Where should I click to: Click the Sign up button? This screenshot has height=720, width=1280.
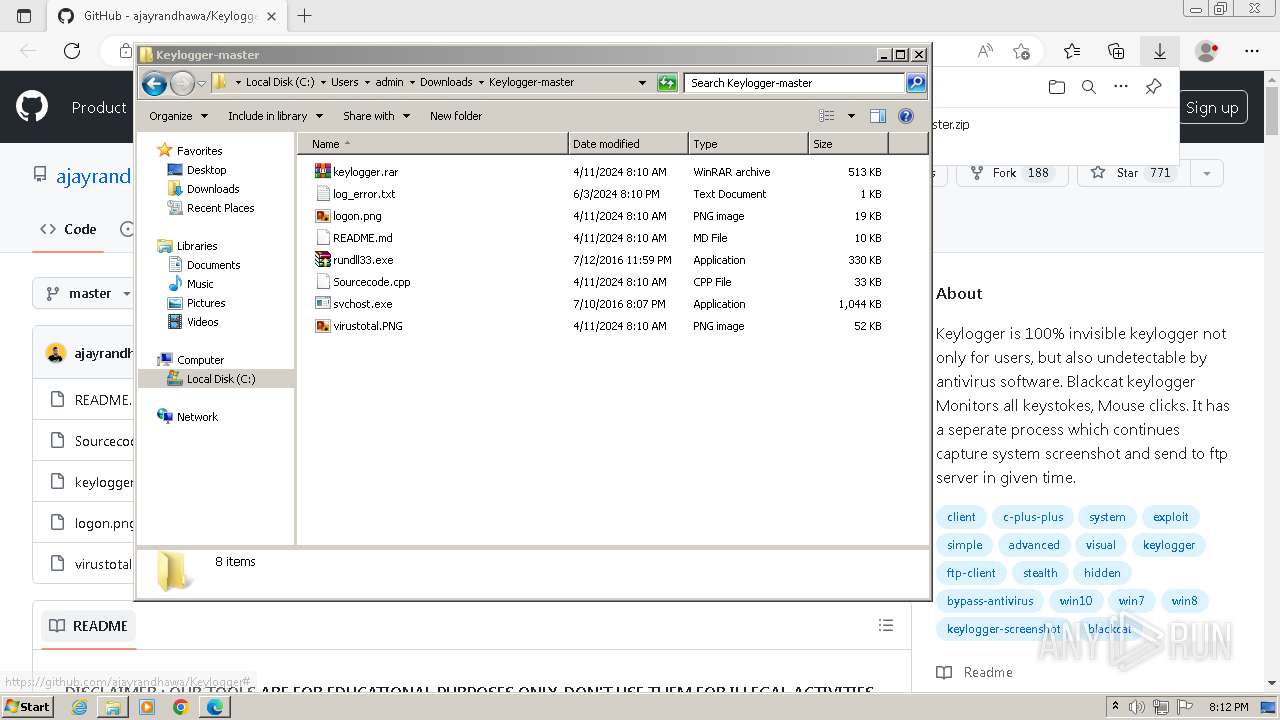click(1212, 107)
